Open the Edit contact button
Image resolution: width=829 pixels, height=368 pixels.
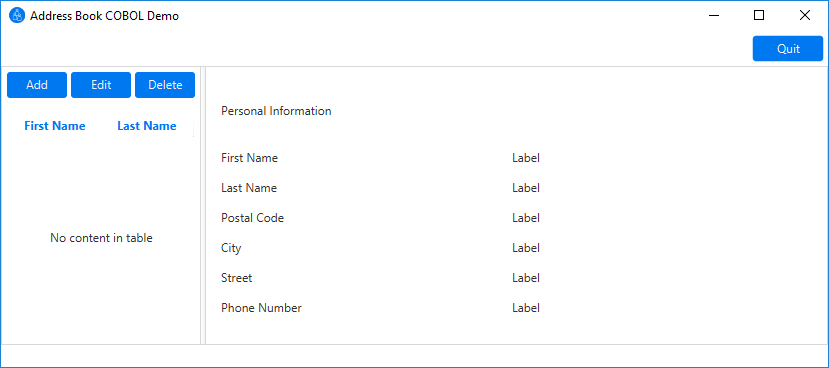[101, 85]
